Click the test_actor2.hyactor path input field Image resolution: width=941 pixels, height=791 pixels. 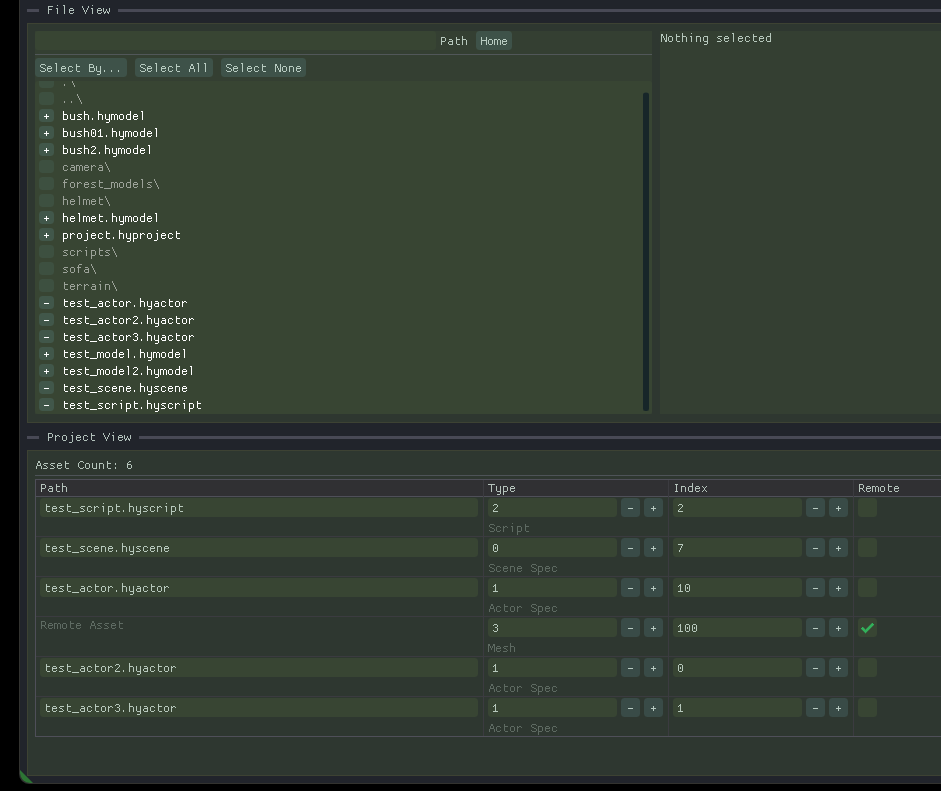coord(259,668)
